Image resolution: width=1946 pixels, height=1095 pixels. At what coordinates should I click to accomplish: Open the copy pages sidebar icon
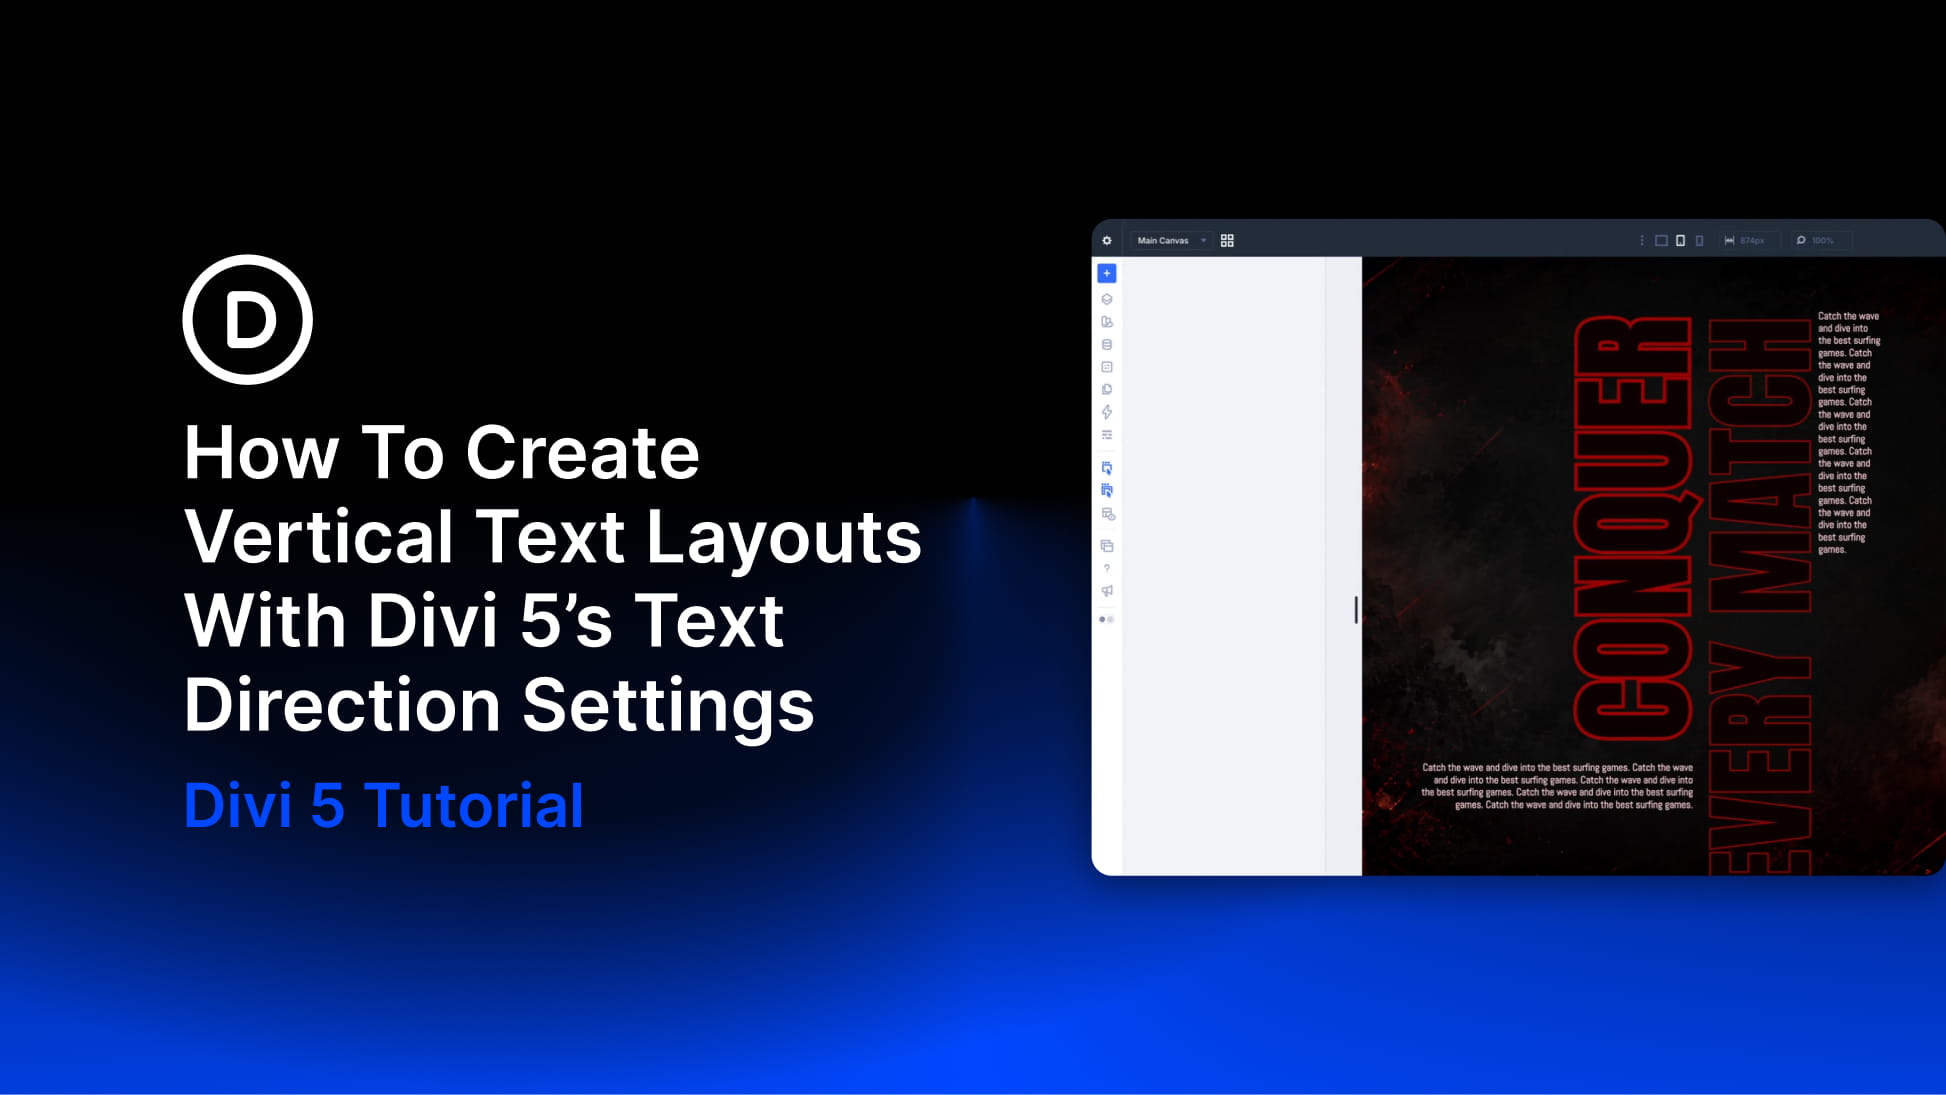1107,389
